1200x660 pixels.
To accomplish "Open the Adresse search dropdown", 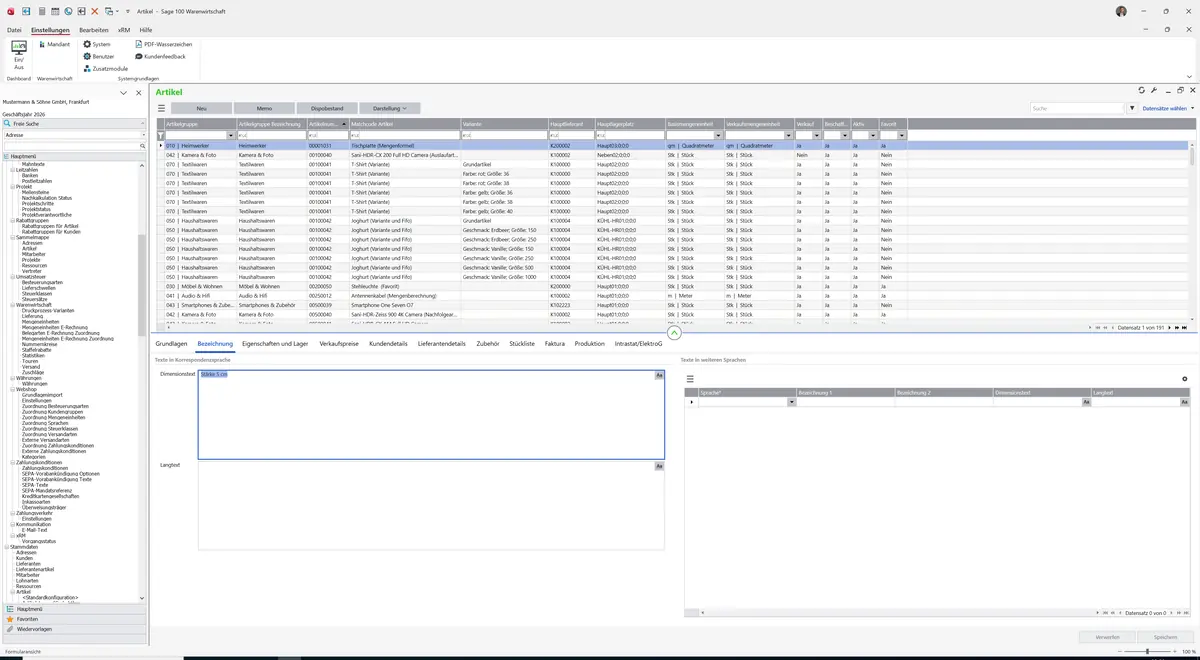I will [143, 135].
